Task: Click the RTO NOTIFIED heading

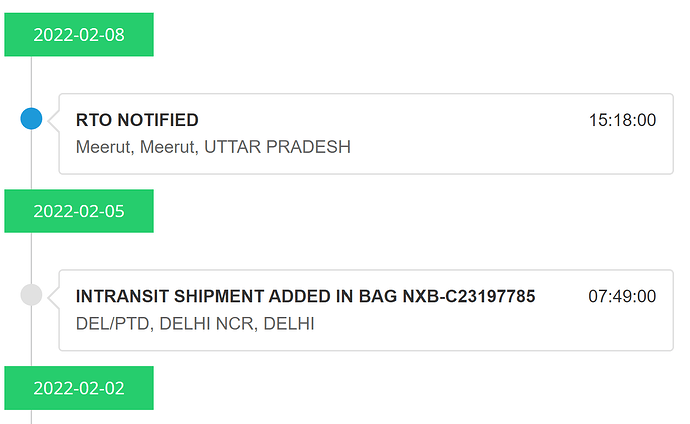Action: click(x=137, y=120)
